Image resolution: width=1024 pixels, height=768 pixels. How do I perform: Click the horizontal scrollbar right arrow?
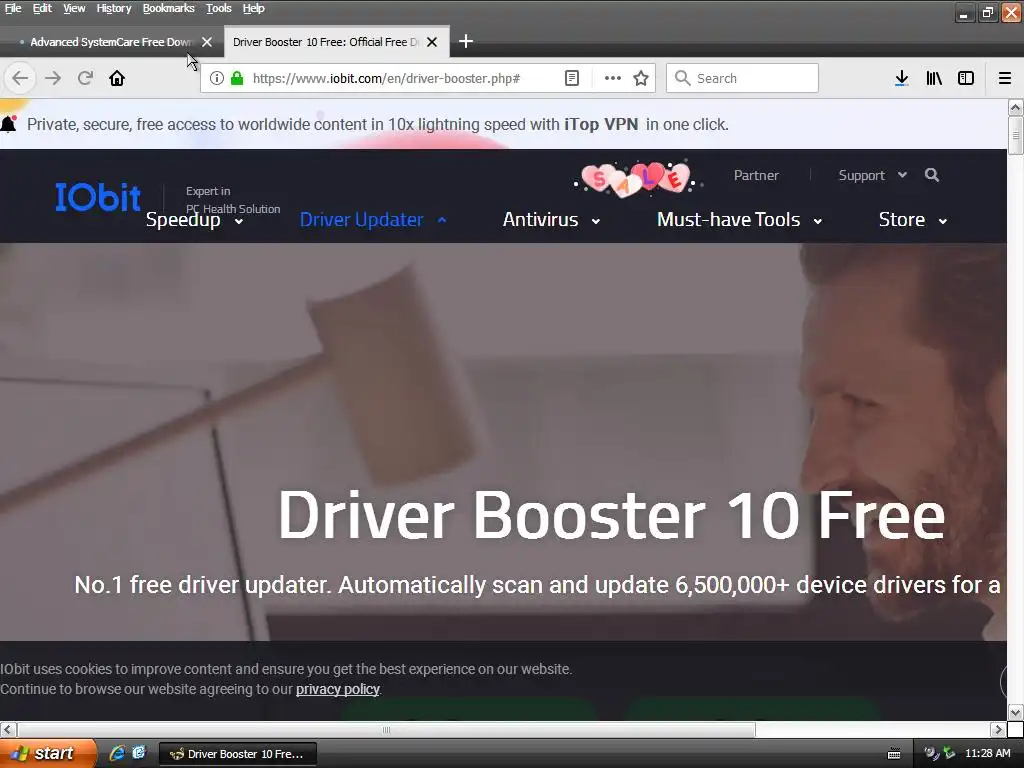(998, 729)
